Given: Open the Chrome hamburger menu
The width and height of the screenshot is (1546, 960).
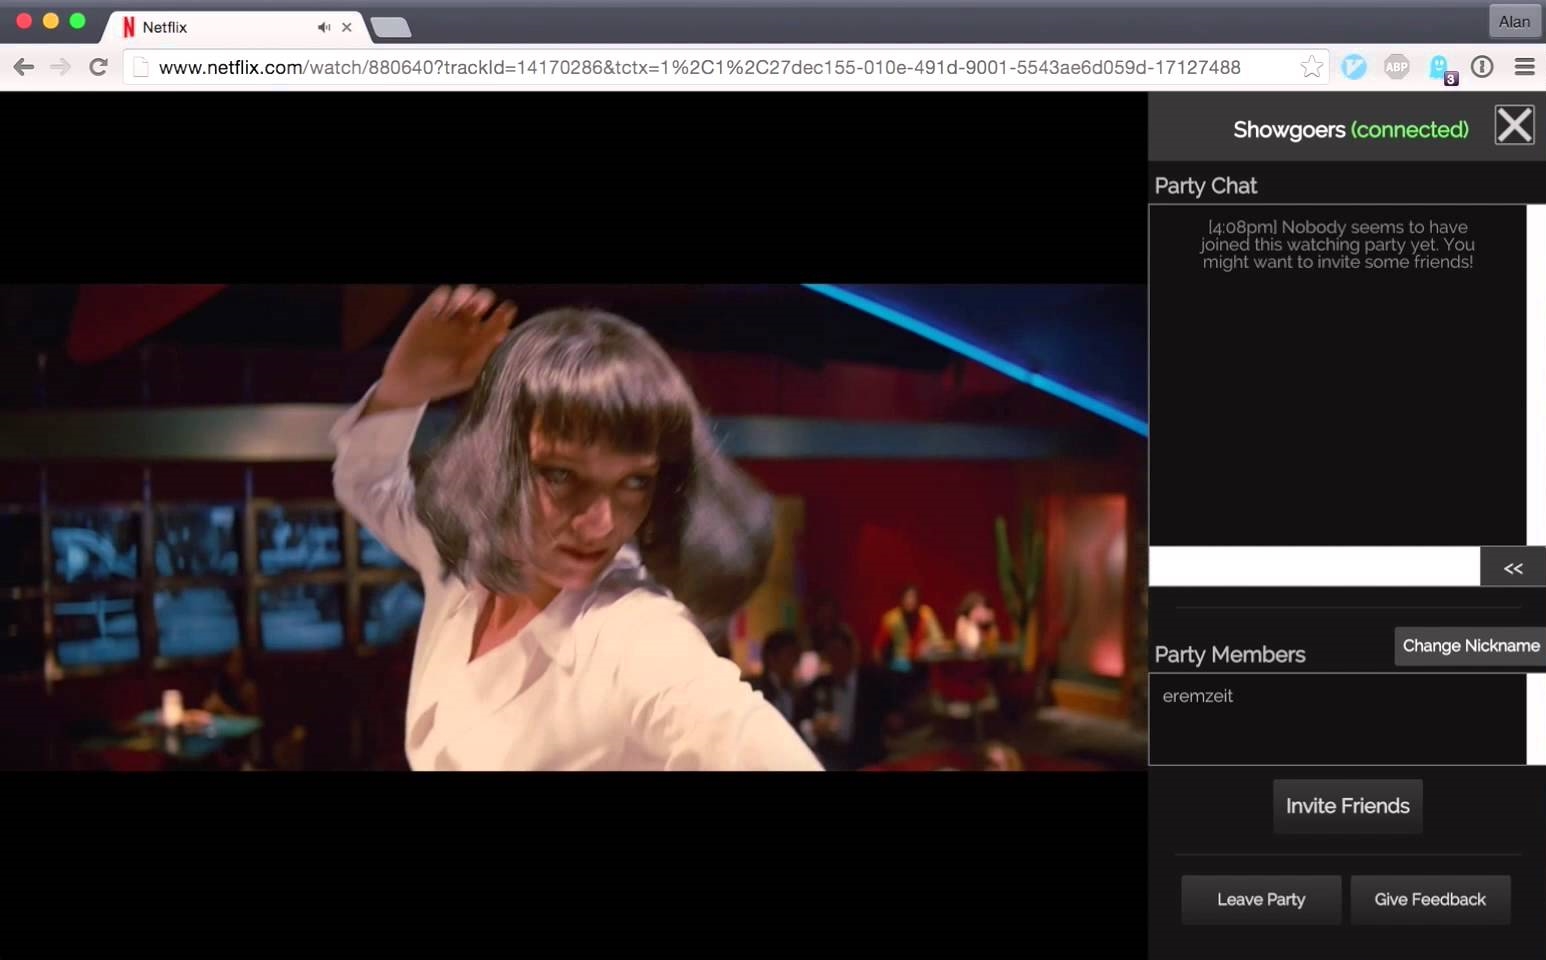Looking at the screenshot, I should 1525,67.
